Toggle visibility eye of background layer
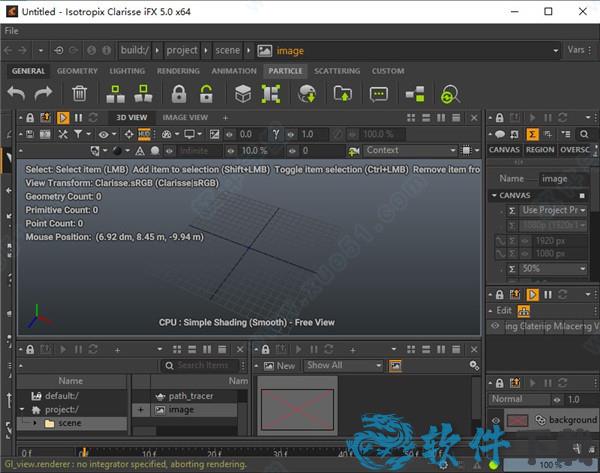This screenshot has height=473, width=600. click(x=496, y=420)
